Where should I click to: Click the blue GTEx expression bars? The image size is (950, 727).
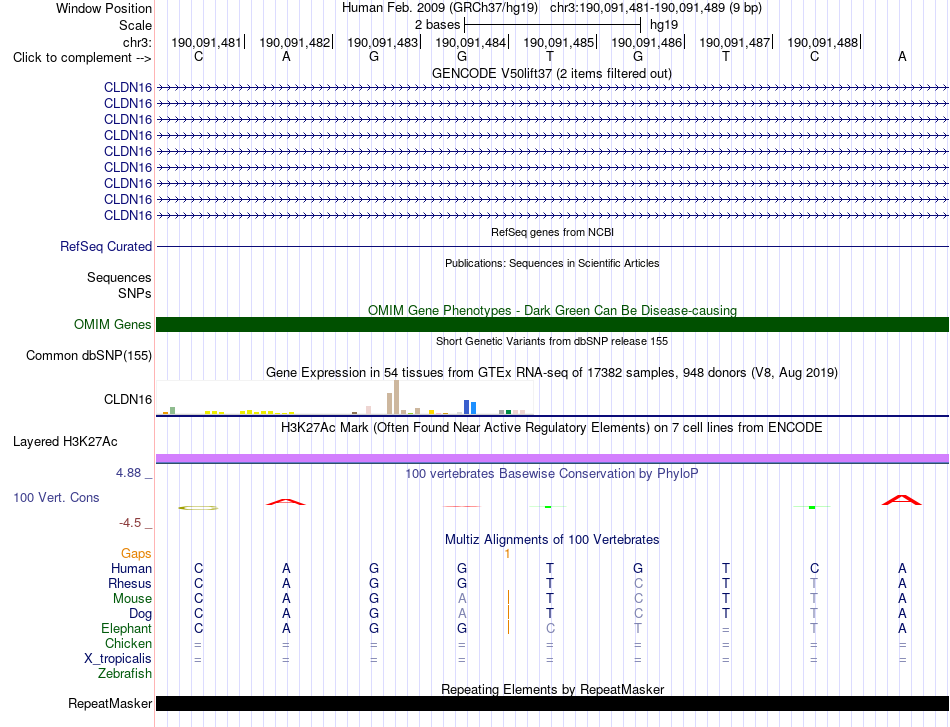click(x=470, y=407)
